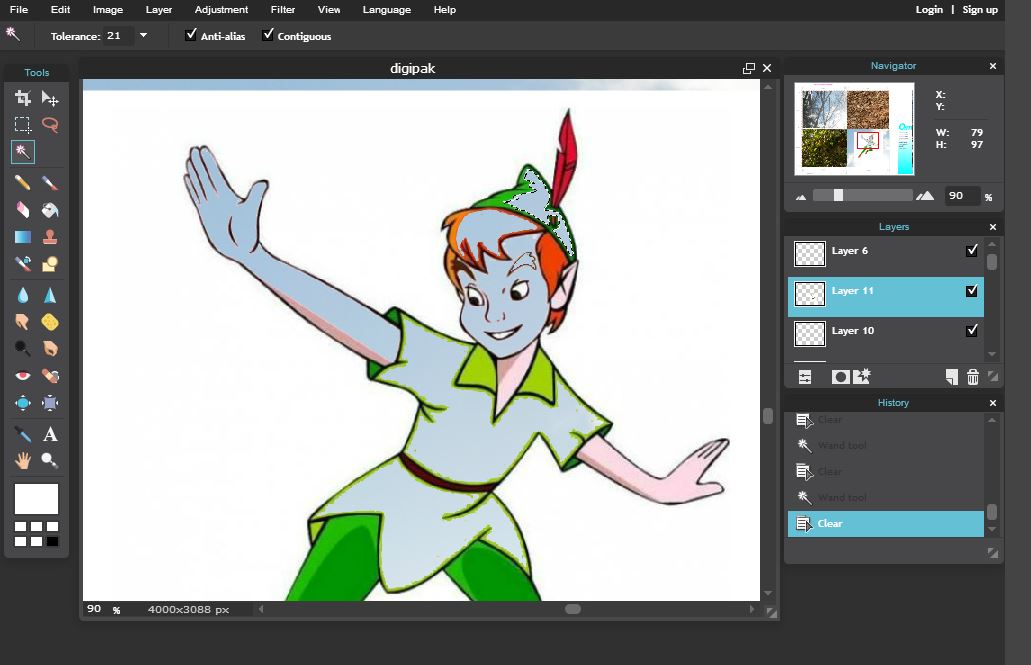Select the Pinch tool
The image size is (1031, 665).
click(x=50, y=403)
